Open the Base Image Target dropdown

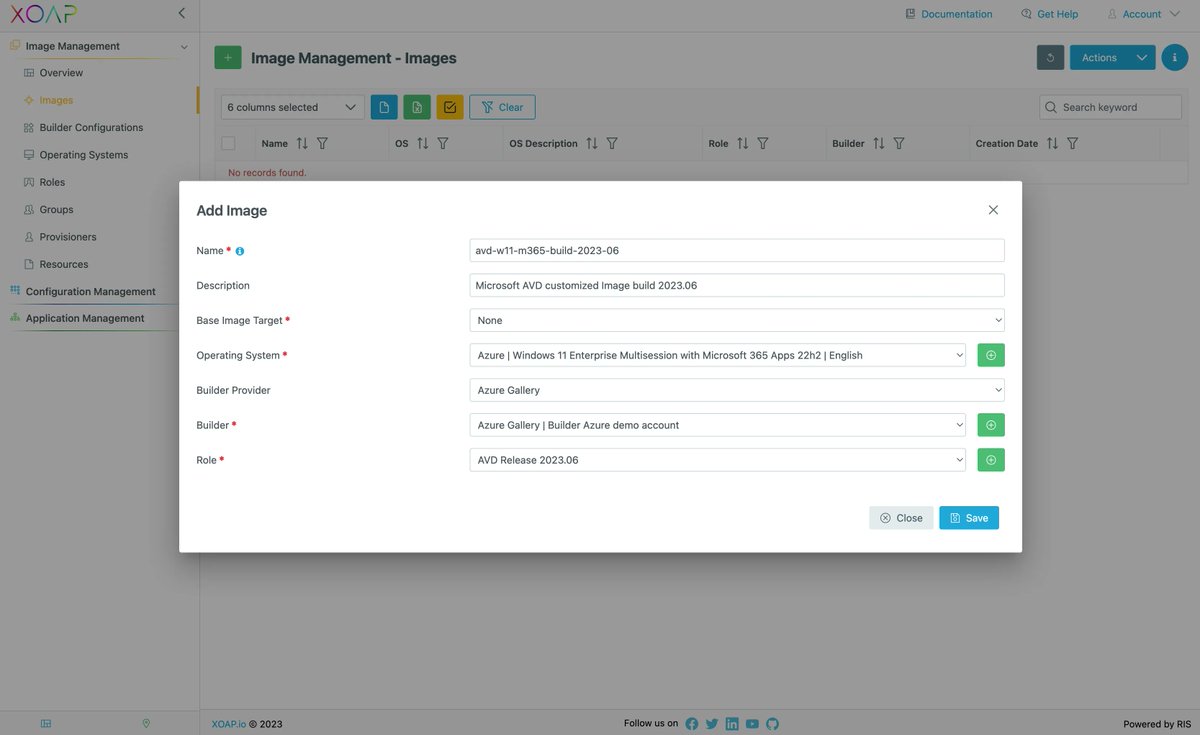click(737, 320)
